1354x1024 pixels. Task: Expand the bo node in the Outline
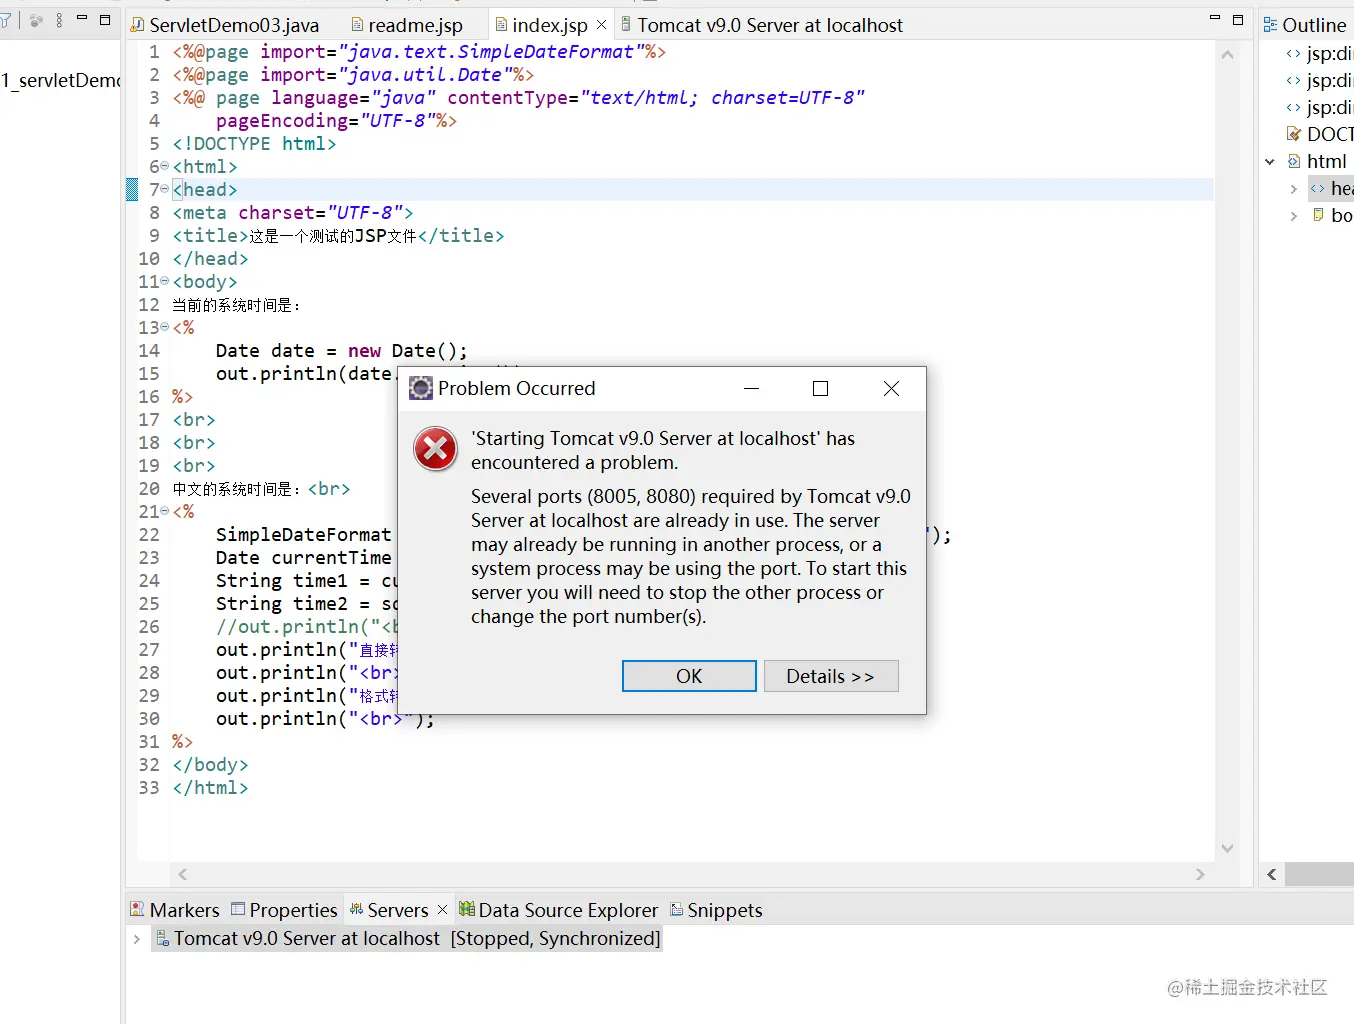point(1294,215)
